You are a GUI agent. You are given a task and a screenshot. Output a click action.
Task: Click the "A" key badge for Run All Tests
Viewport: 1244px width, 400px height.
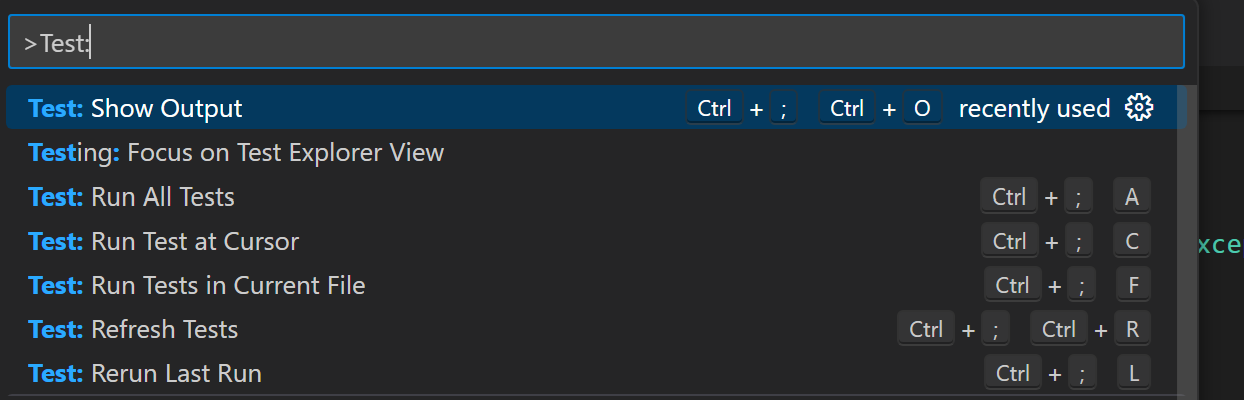1132,197
